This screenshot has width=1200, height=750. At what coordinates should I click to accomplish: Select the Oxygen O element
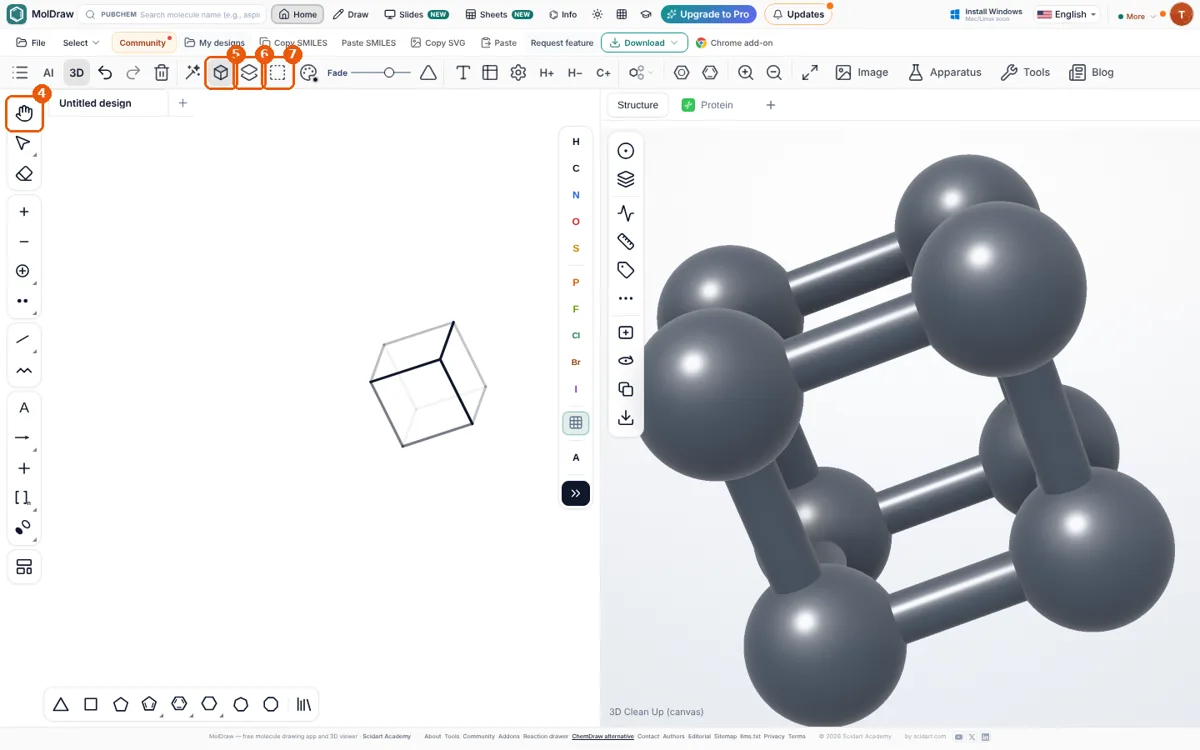576,222
